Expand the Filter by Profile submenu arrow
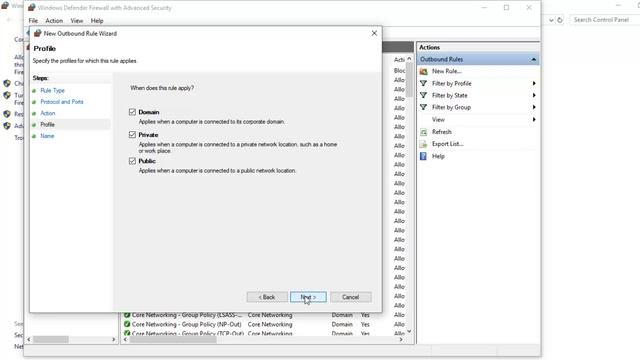 pos(534,83)
